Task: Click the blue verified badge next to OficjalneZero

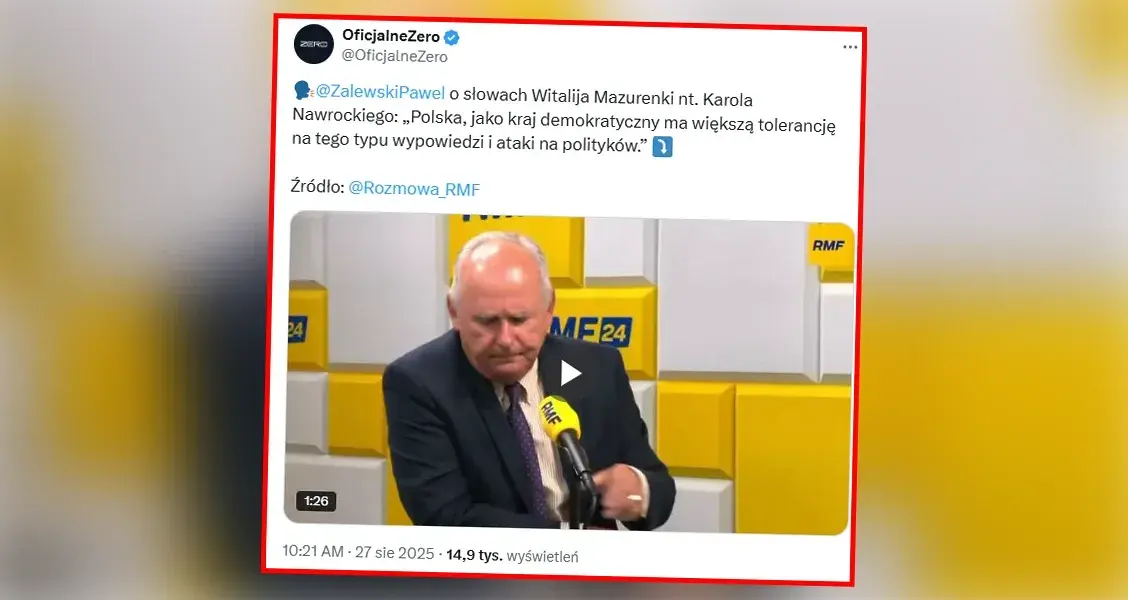Action: tap(452, 37)
